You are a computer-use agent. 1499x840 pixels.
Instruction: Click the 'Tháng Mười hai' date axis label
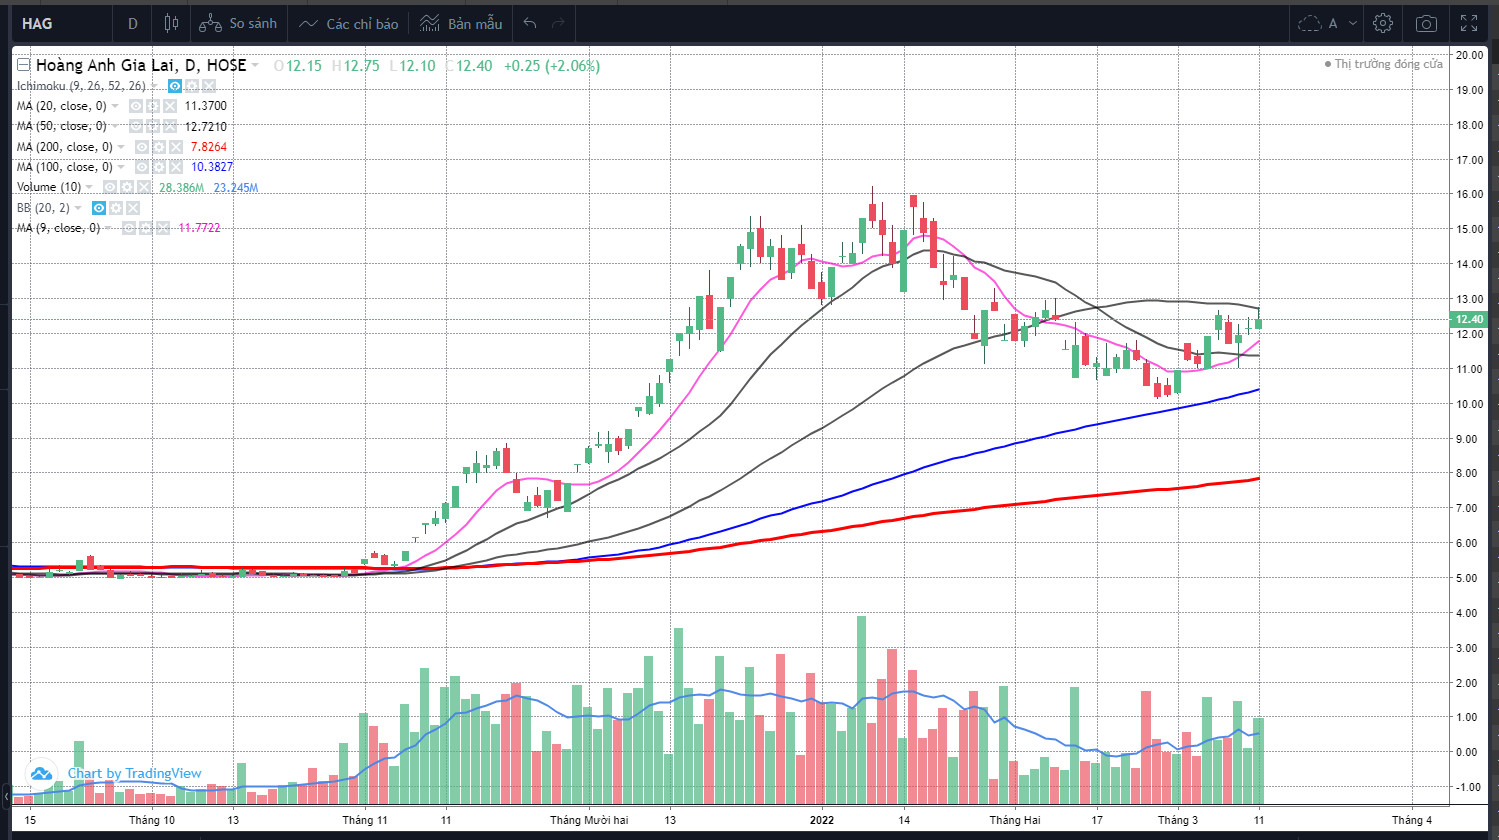pyautogui.click(x=589, y=820)
